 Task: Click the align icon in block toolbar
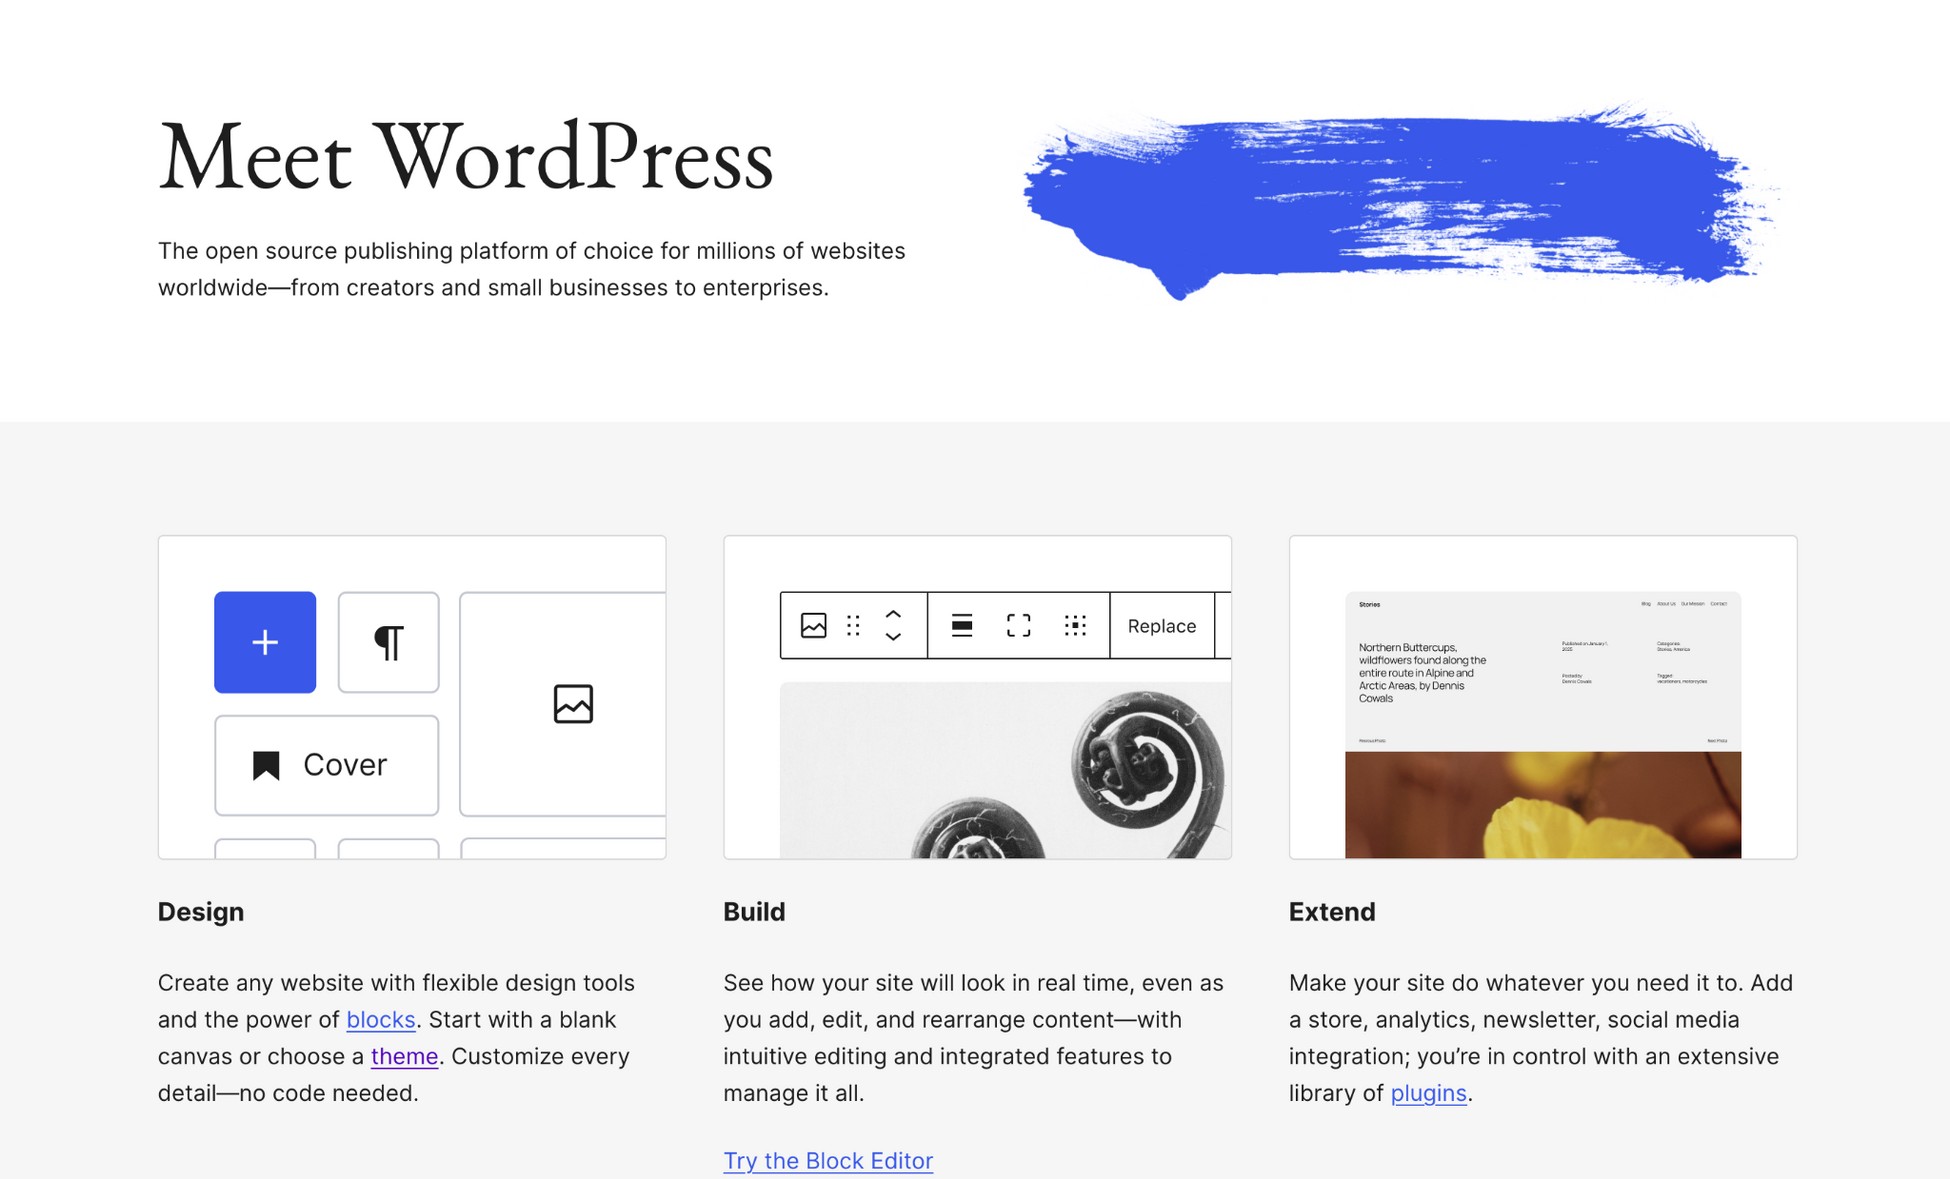tap(961, 626)
